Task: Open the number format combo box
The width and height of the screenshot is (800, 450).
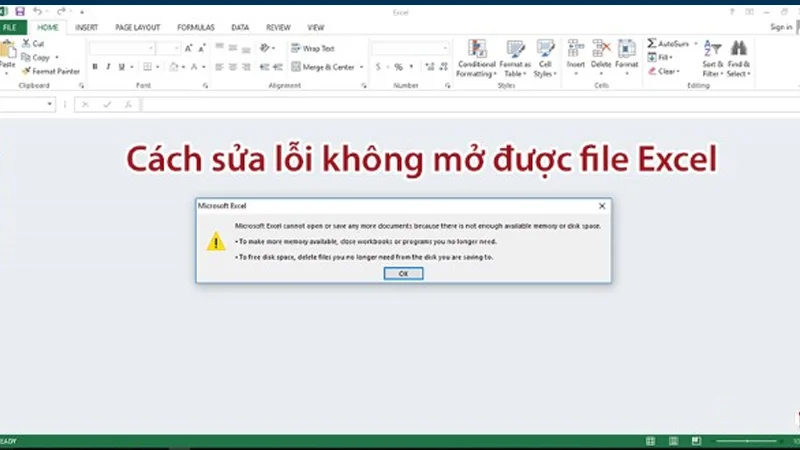Action: (x=411, y=48)
